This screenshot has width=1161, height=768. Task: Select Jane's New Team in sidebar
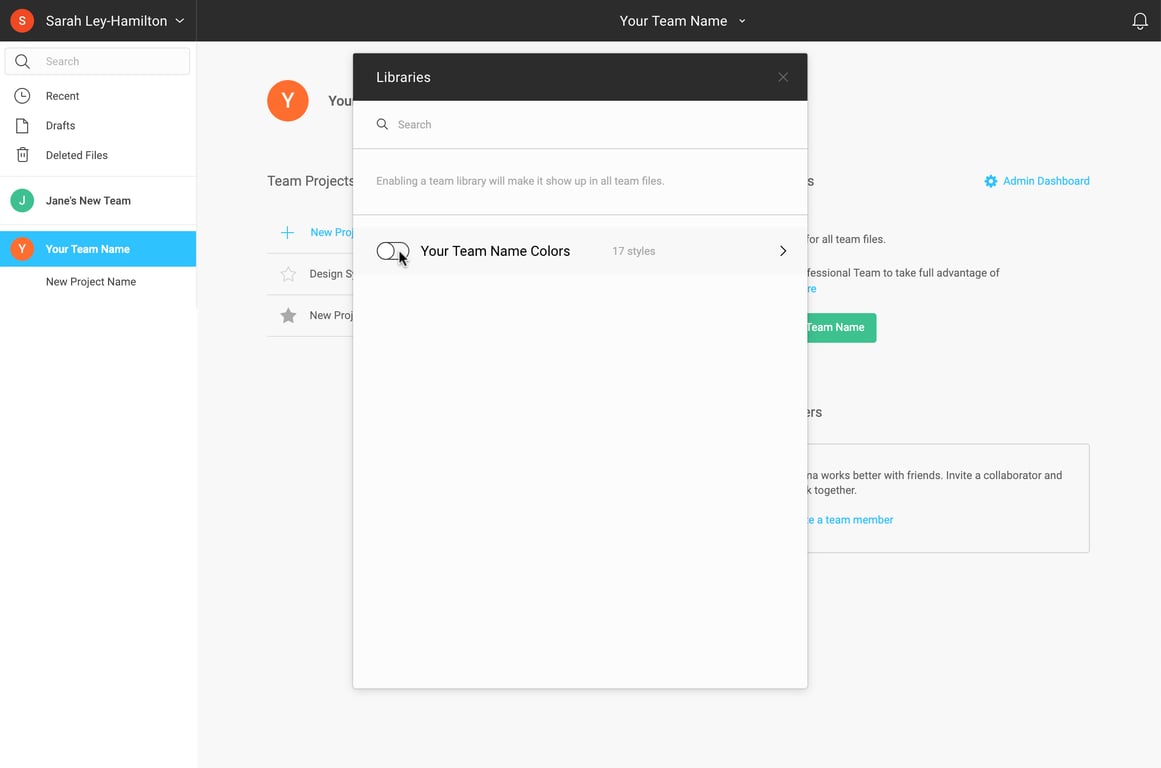click(88, 201)
